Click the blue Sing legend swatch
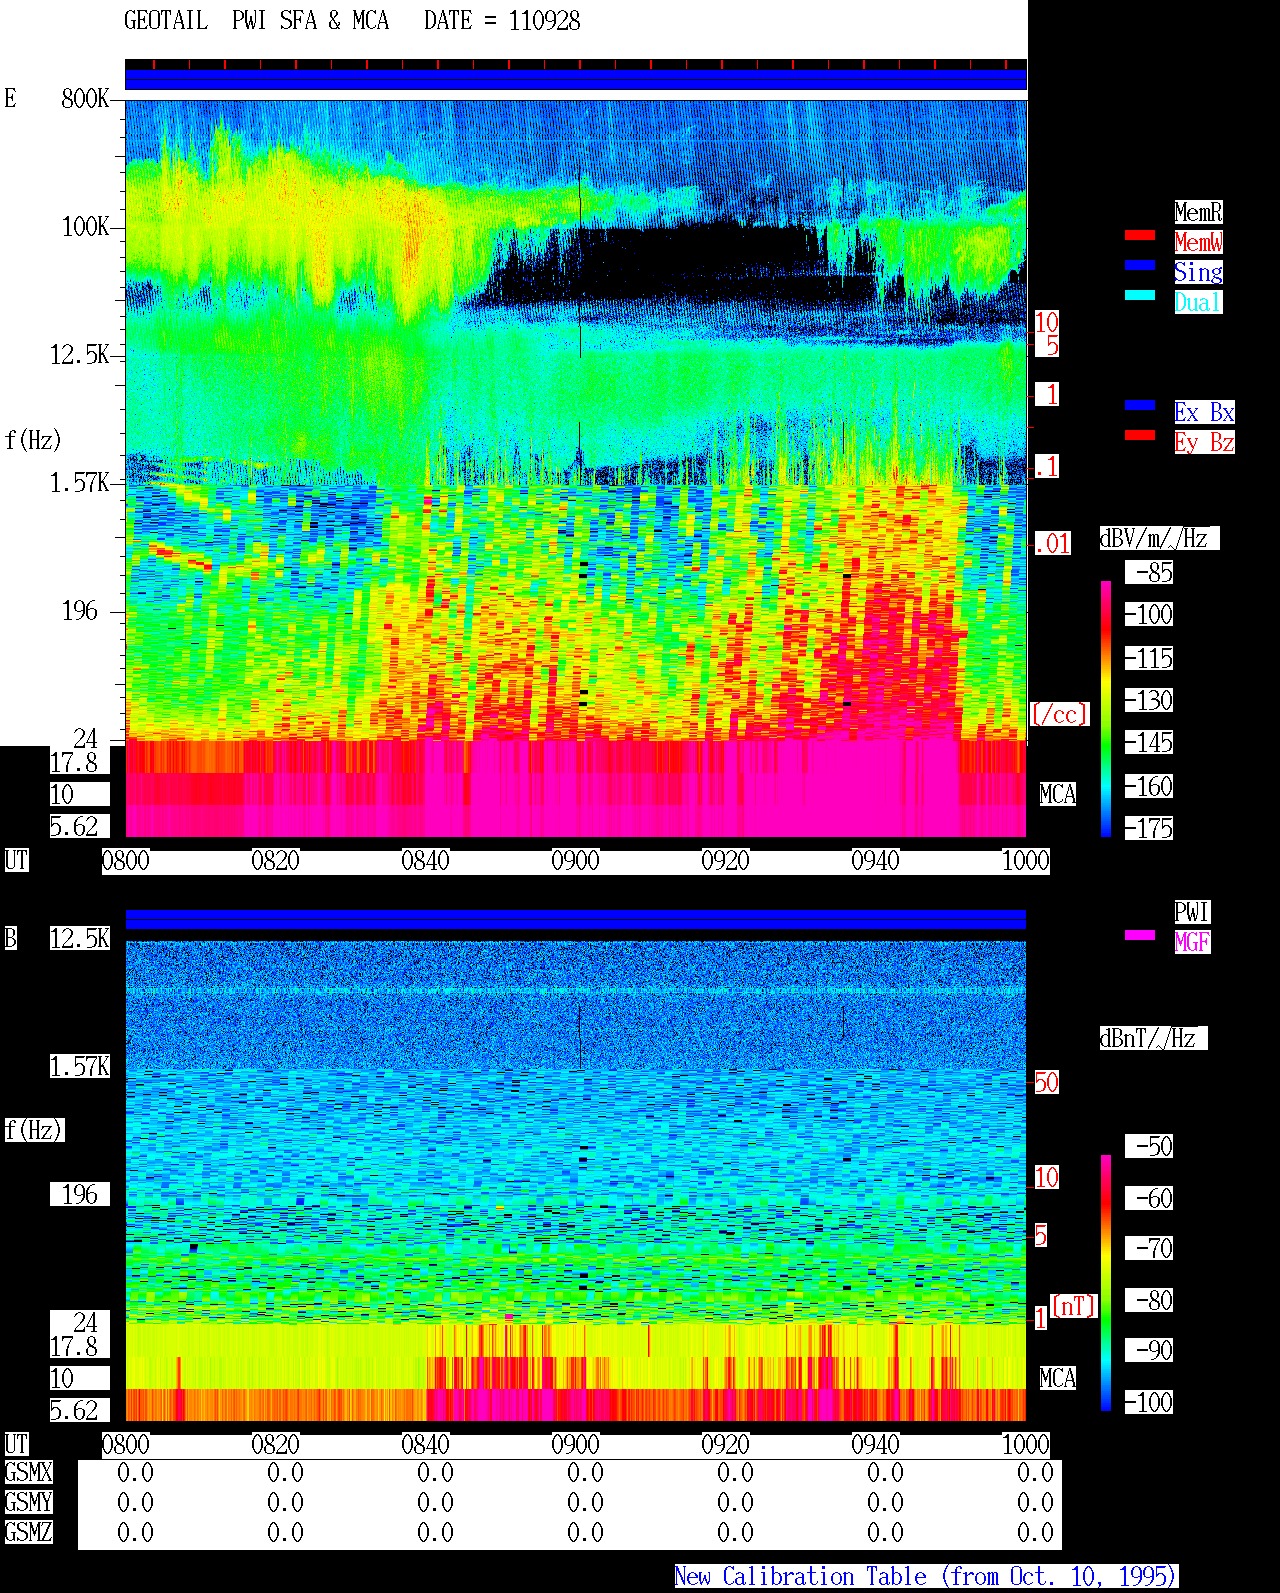 1140,266
